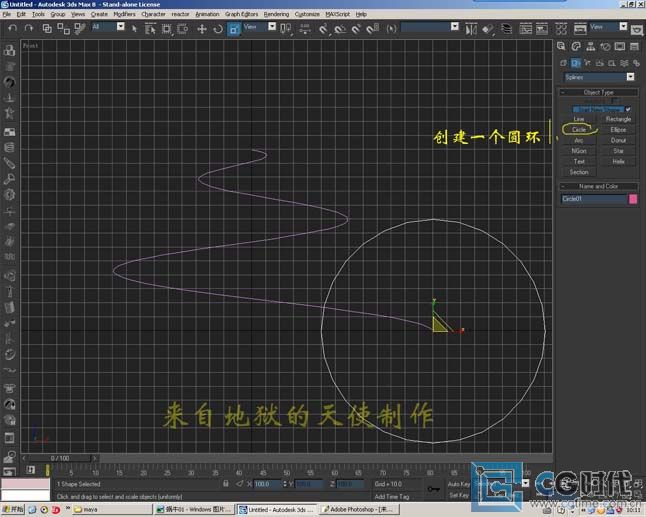This screenshot has height=517, width=646.
Task: Activate the Select and Move tool
Action: pyautogui.click(x=202, y=29)
